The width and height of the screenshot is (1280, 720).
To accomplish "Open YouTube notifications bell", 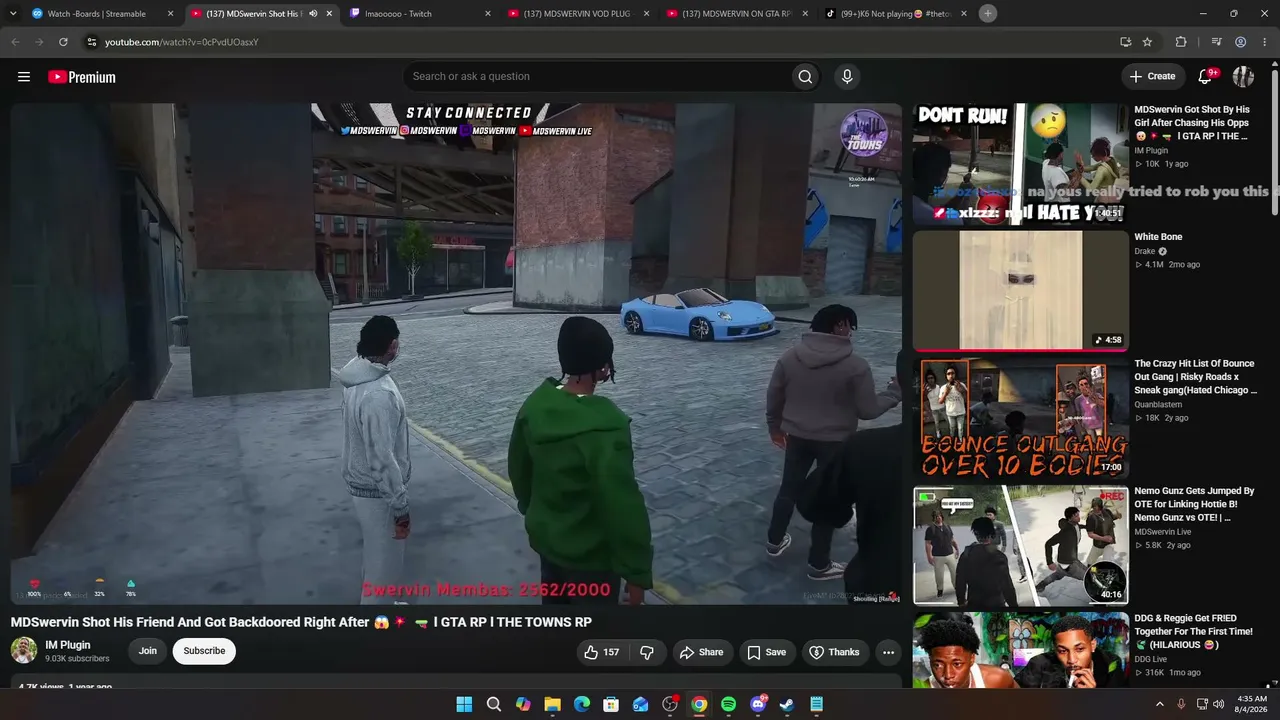I will (1206, 76).
